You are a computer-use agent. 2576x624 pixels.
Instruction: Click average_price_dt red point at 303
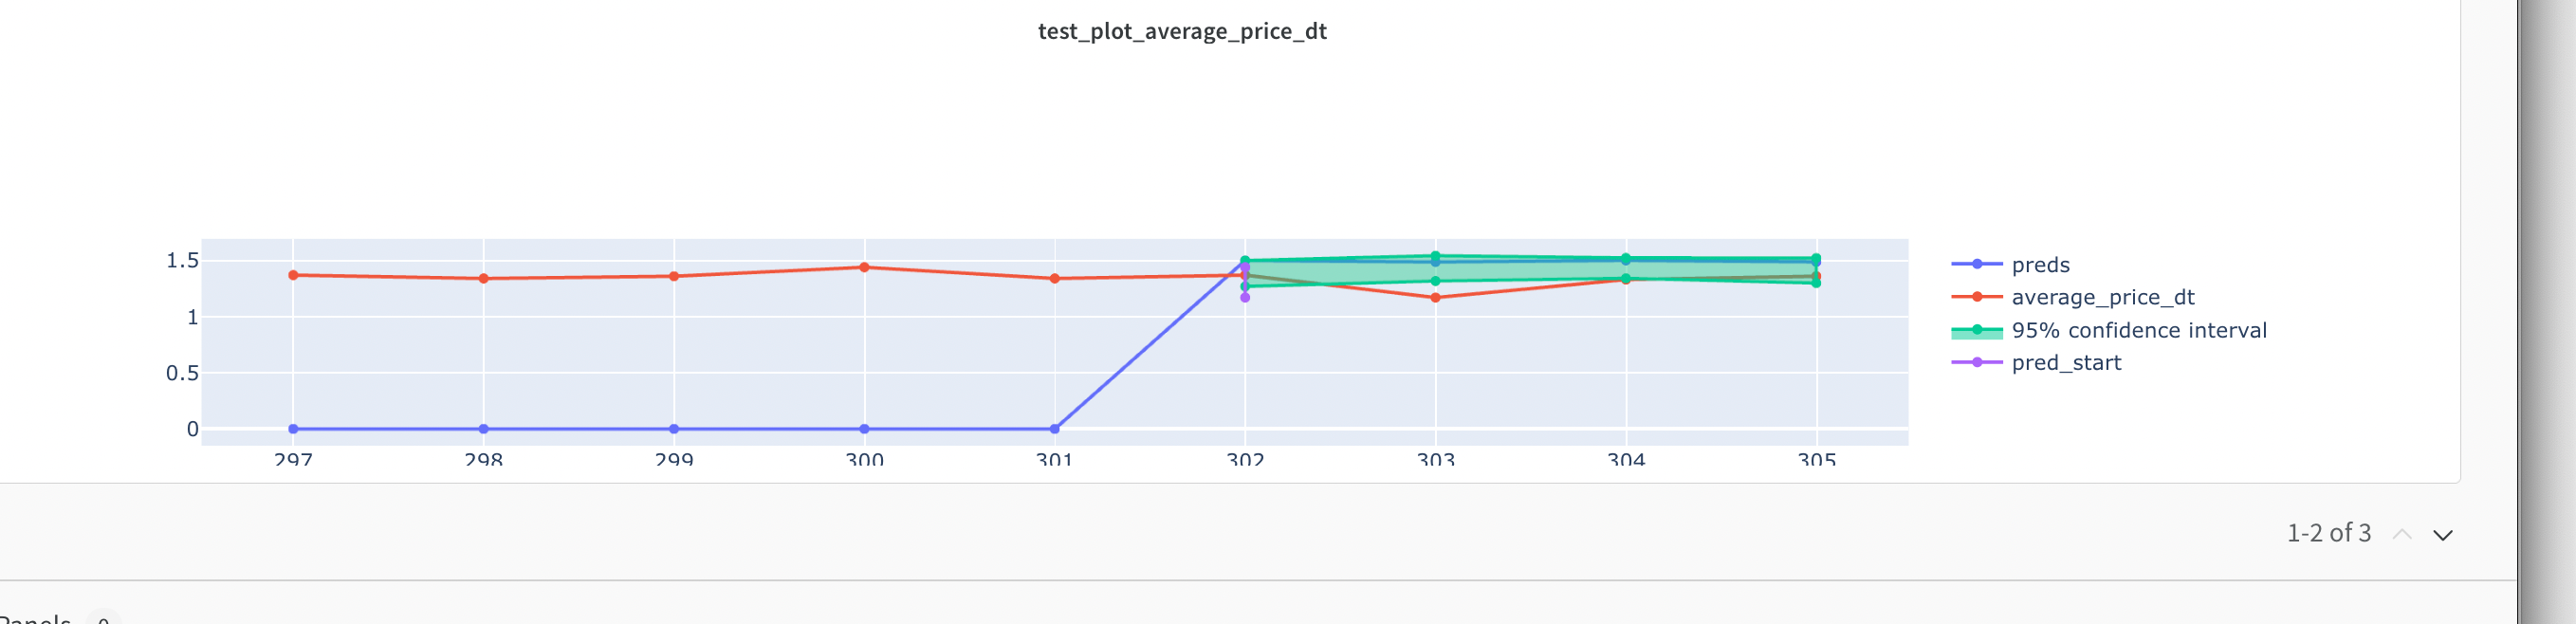pos(1435,298)
